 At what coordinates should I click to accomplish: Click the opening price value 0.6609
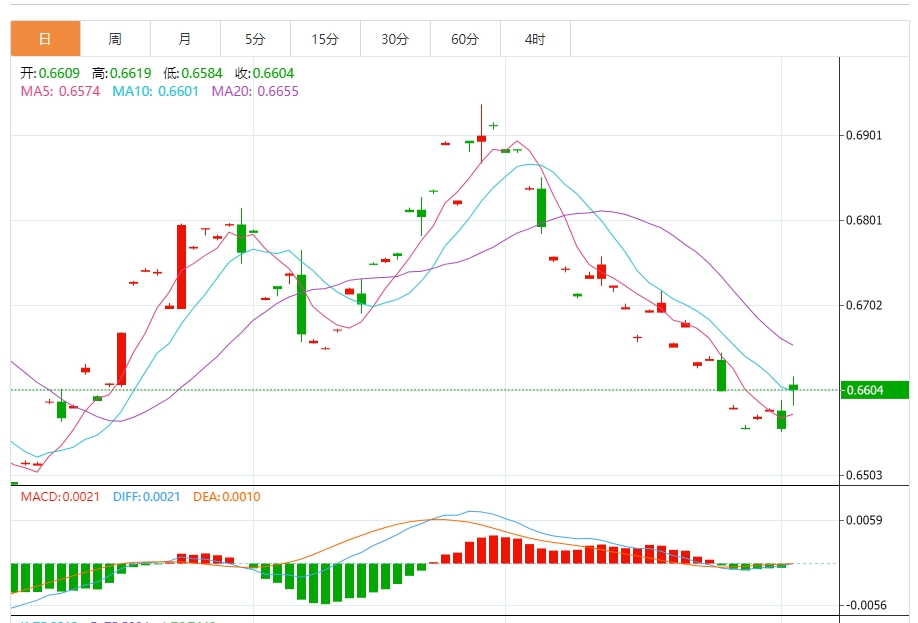click(x=59, y=73)
